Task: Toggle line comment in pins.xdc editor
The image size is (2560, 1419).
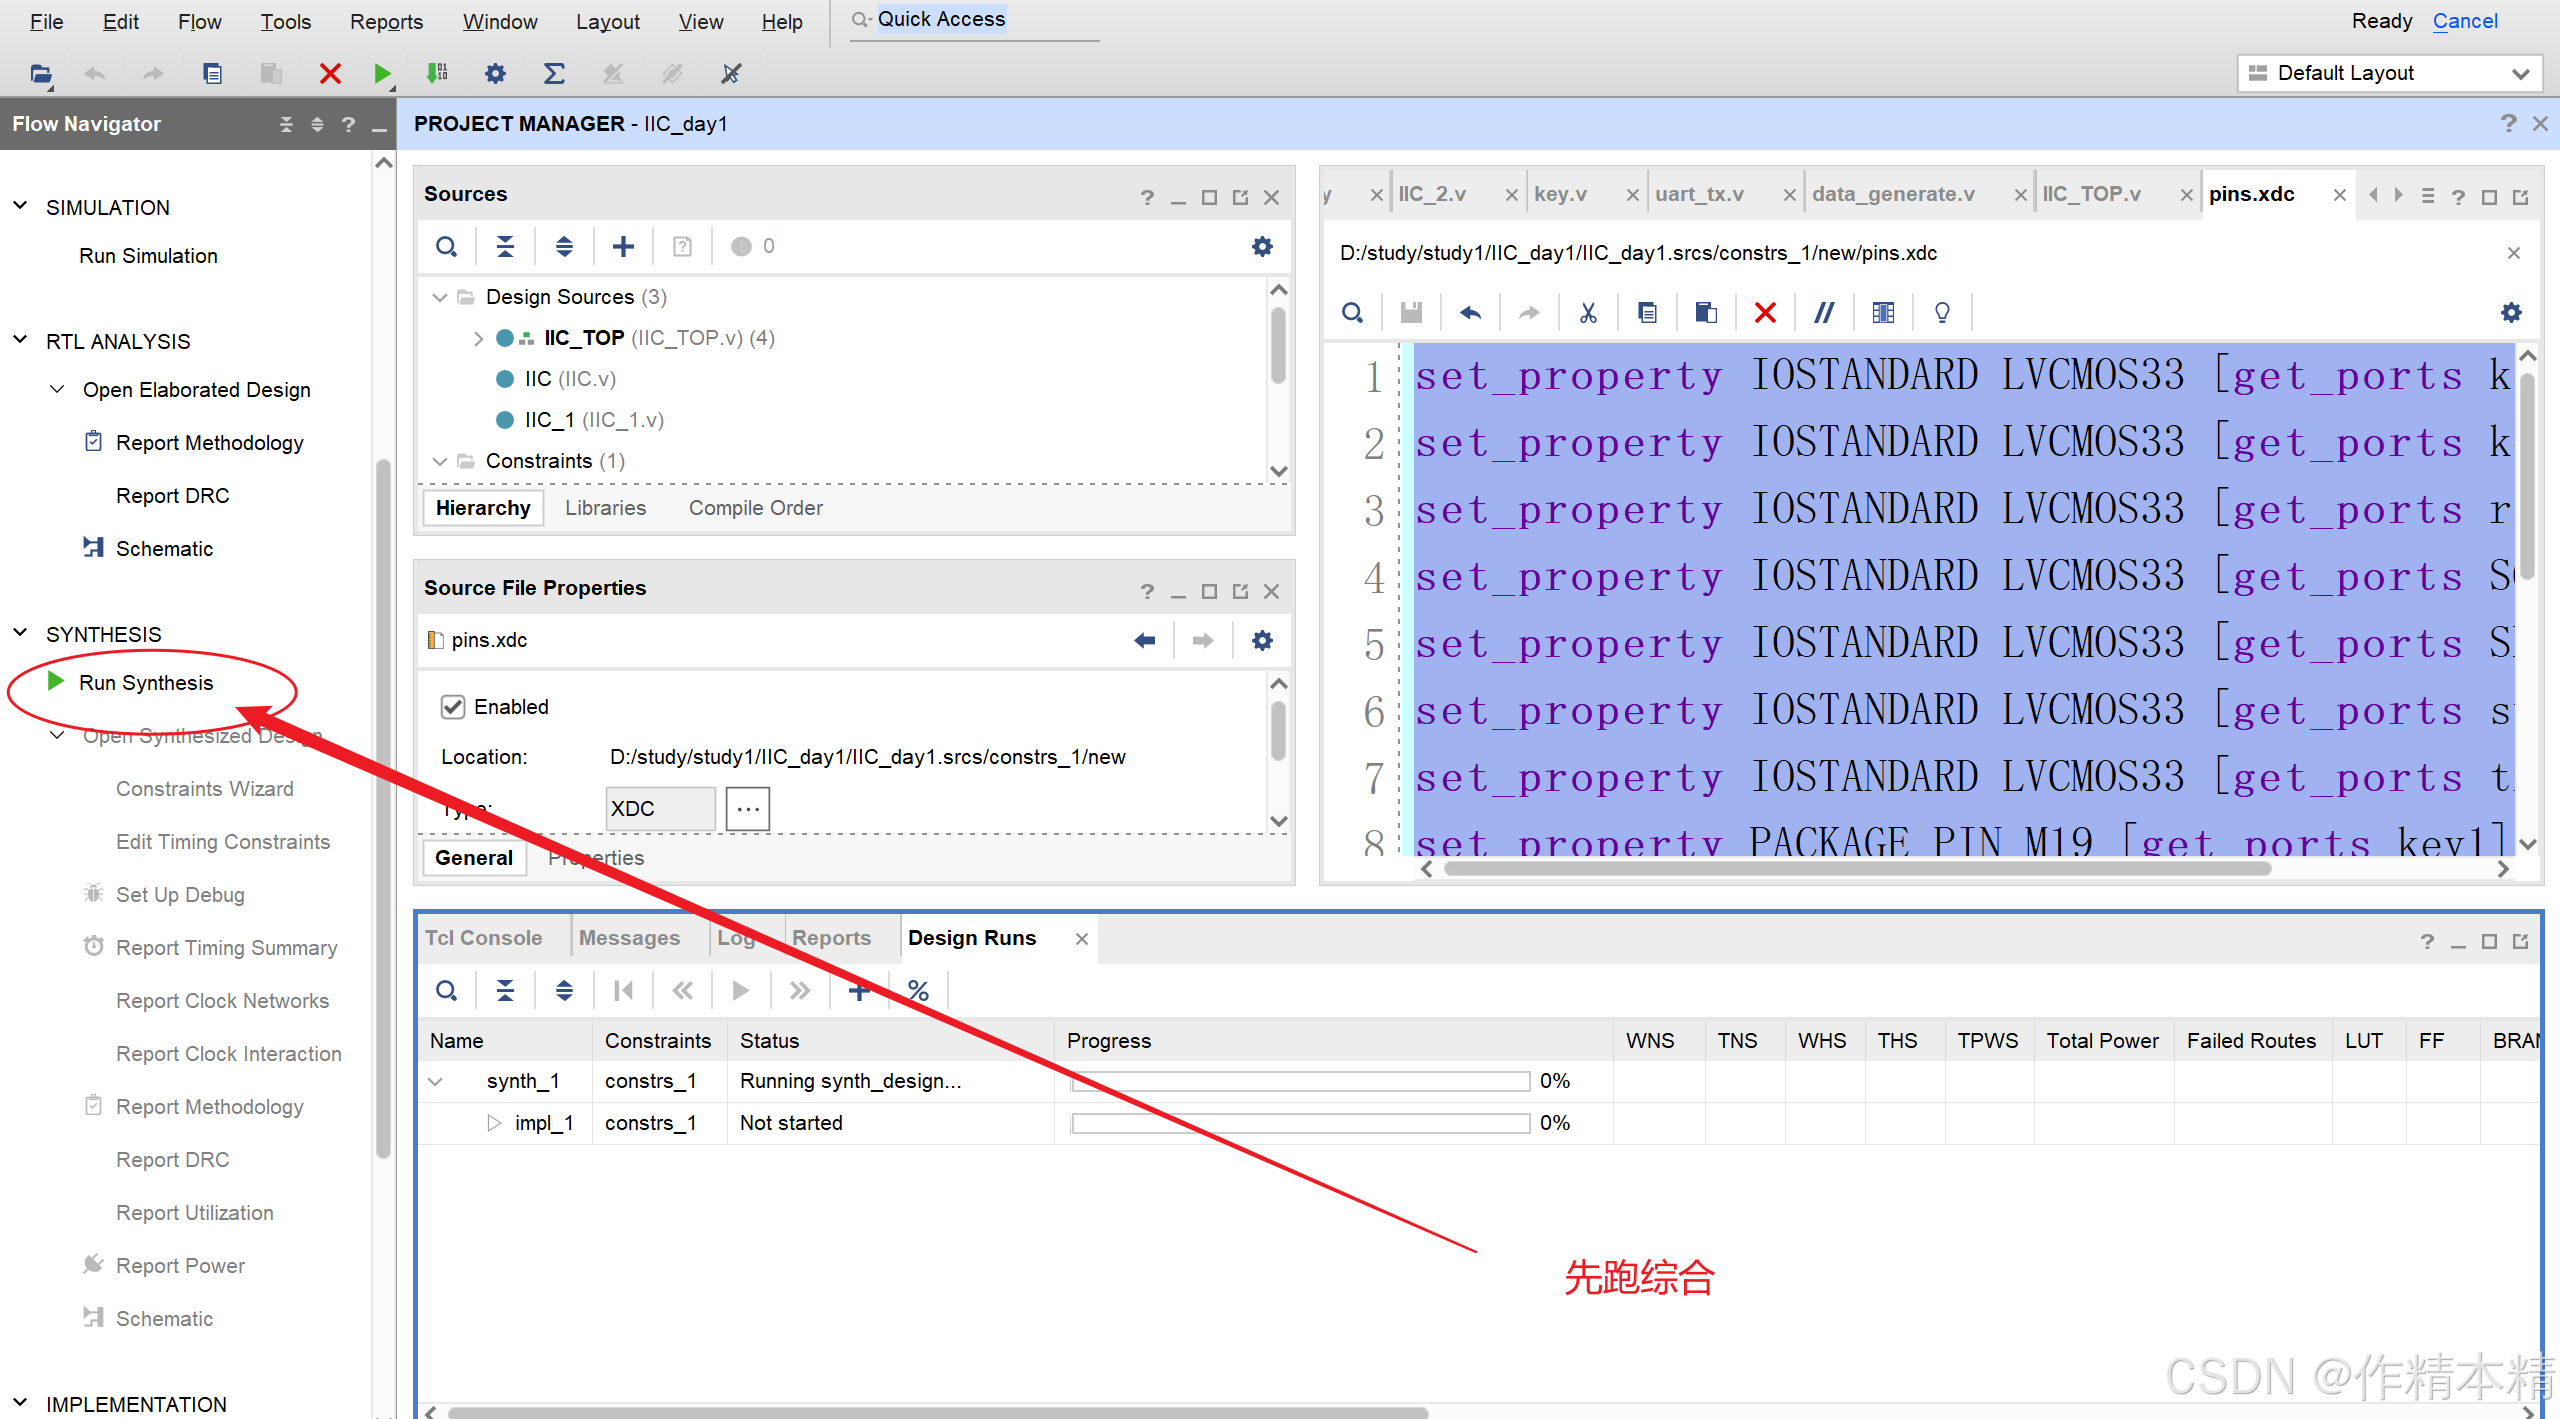Action: click(x=1824, y=313)
